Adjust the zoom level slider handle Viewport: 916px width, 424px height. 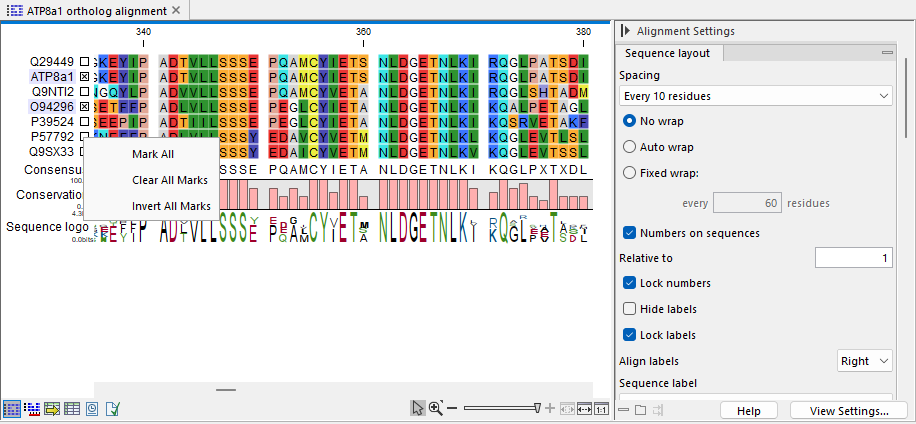coord(536,408)
